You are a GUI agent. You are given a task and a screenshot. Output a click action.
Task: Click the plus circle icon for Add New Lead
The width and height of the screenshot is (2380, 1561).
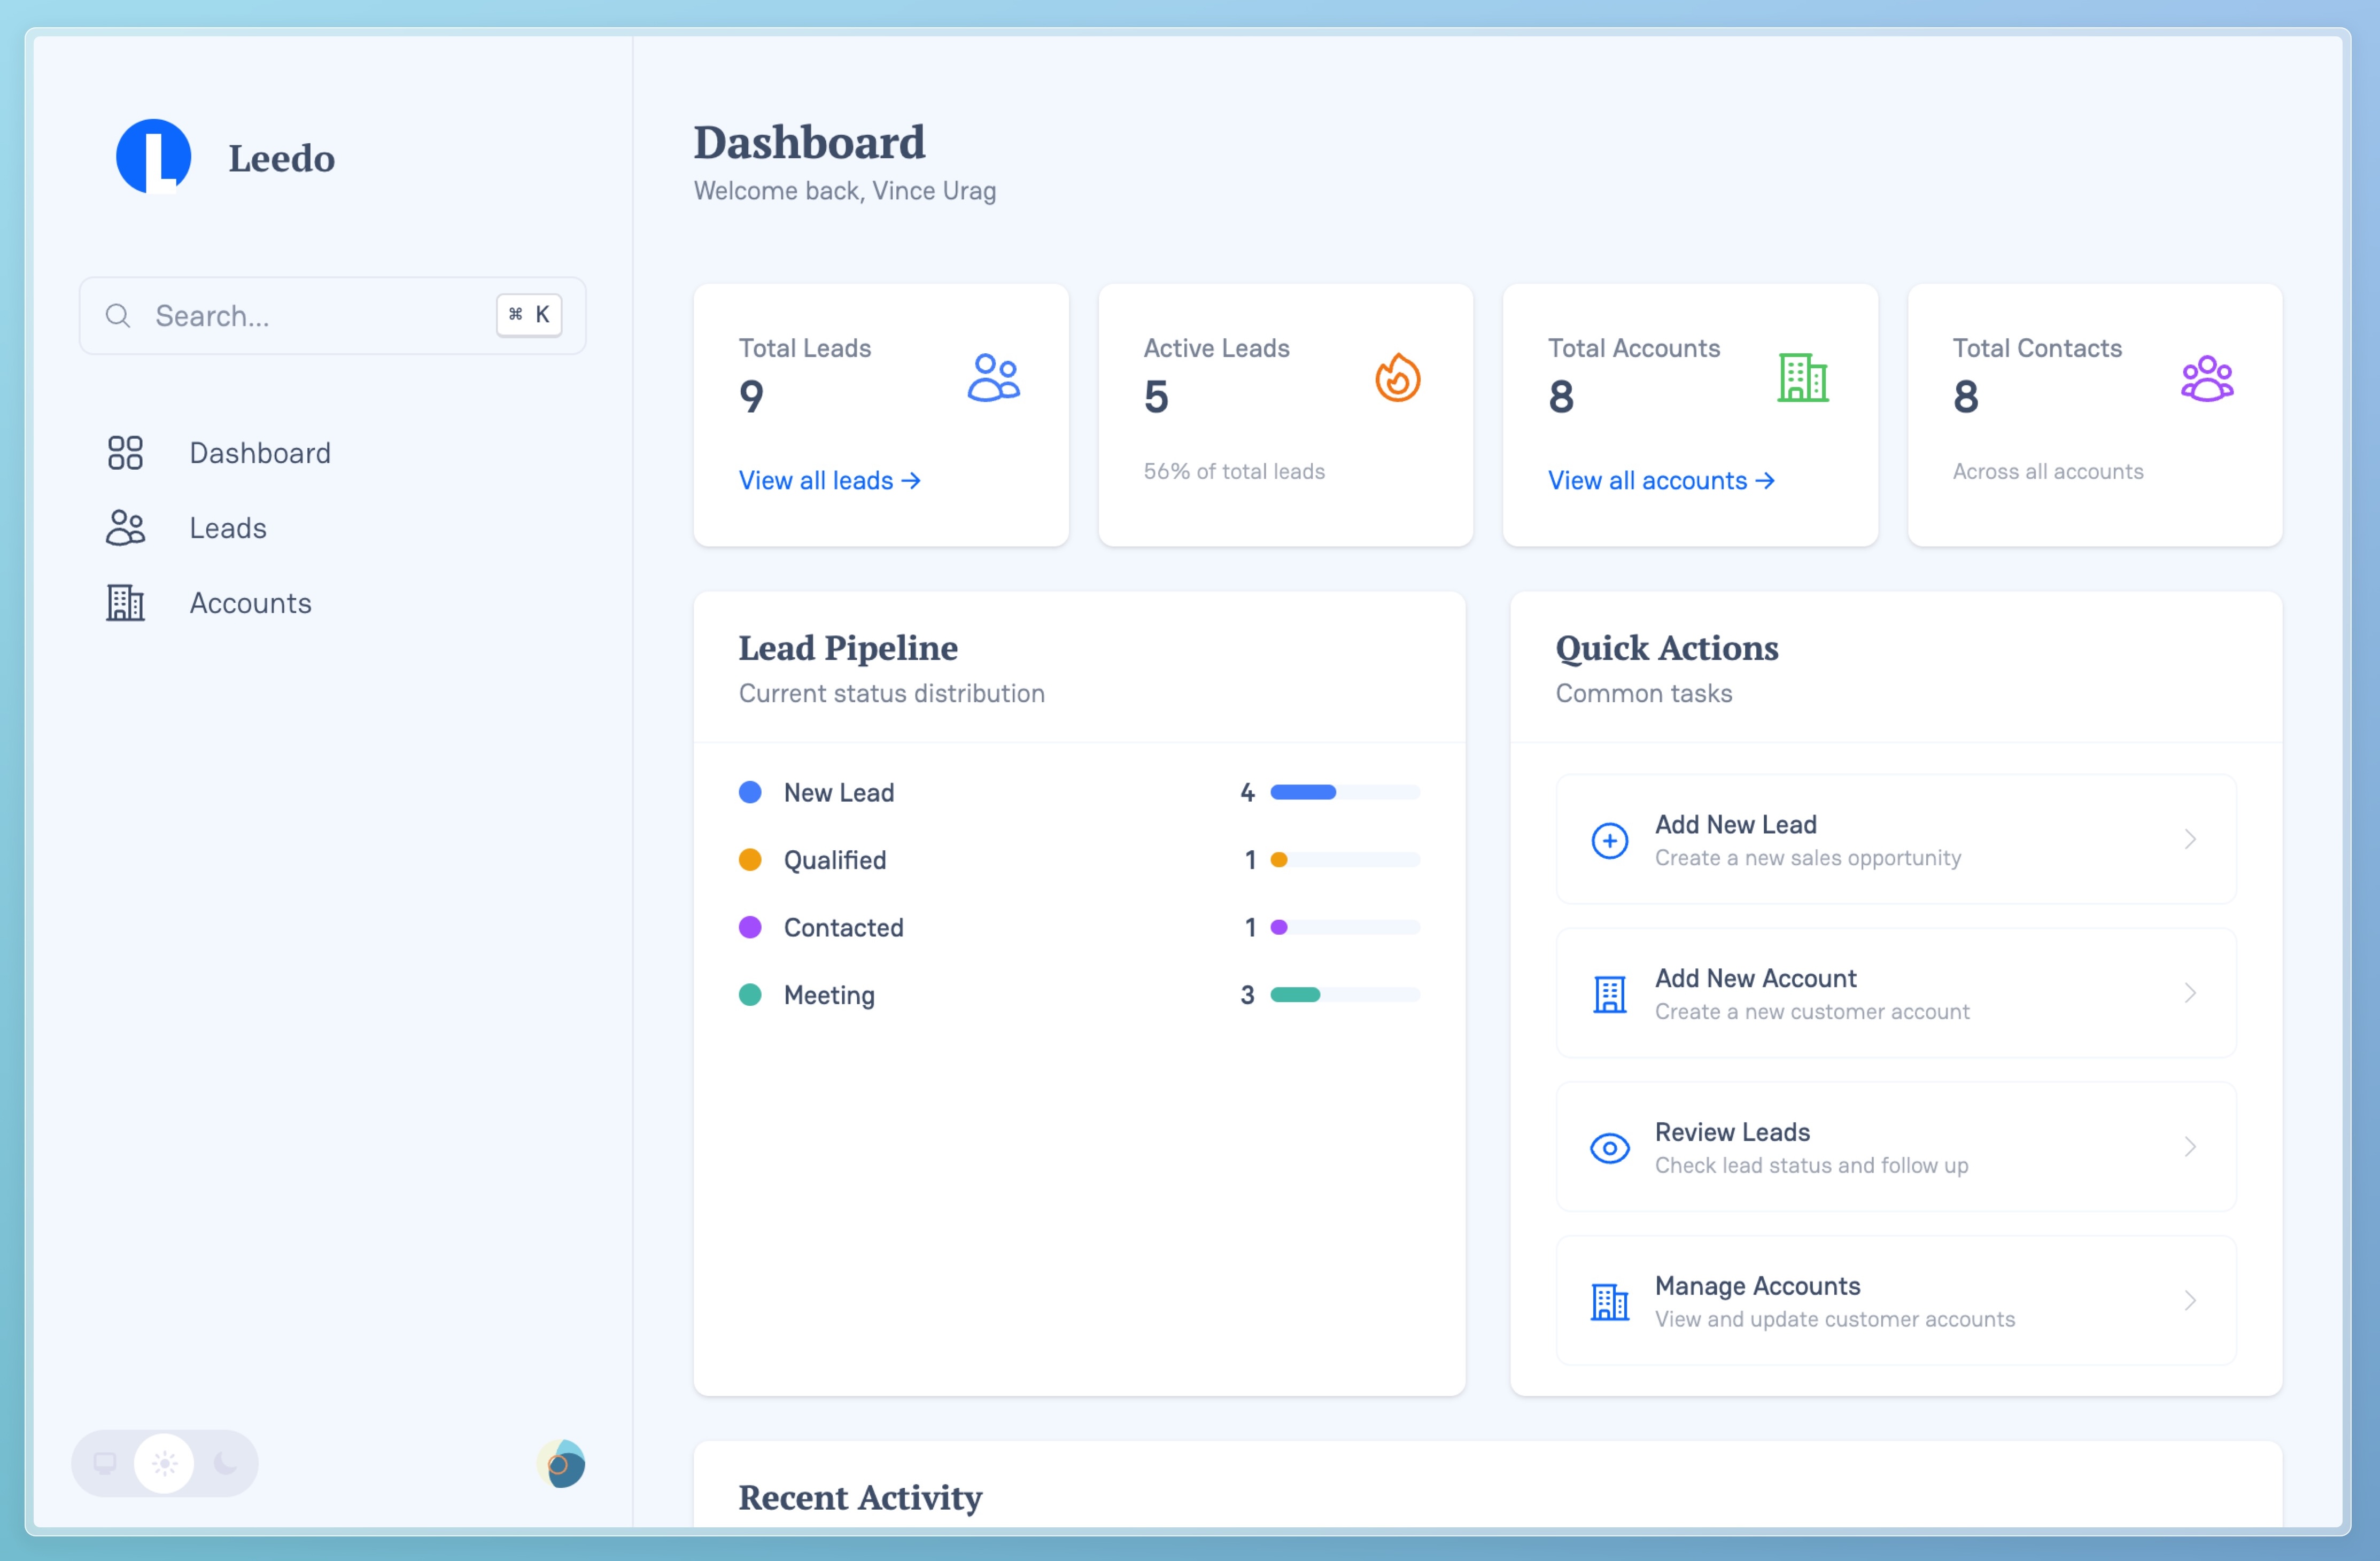[1609, 841]
